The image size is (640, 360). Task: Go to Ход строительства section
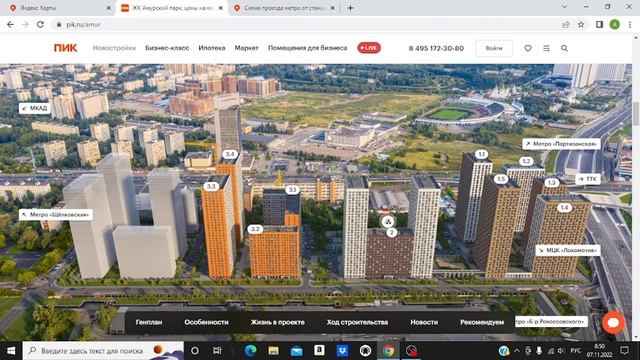pos(357,322)
